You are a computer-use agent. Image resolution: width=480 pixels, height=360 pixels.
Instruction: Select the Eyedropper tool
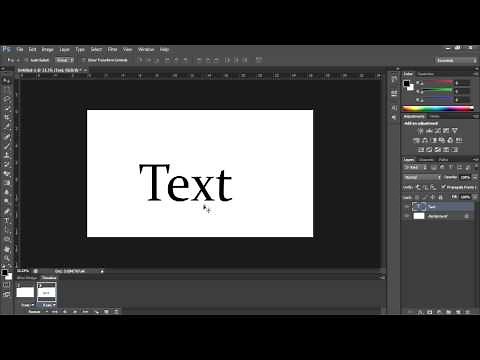tap(6, 127)
